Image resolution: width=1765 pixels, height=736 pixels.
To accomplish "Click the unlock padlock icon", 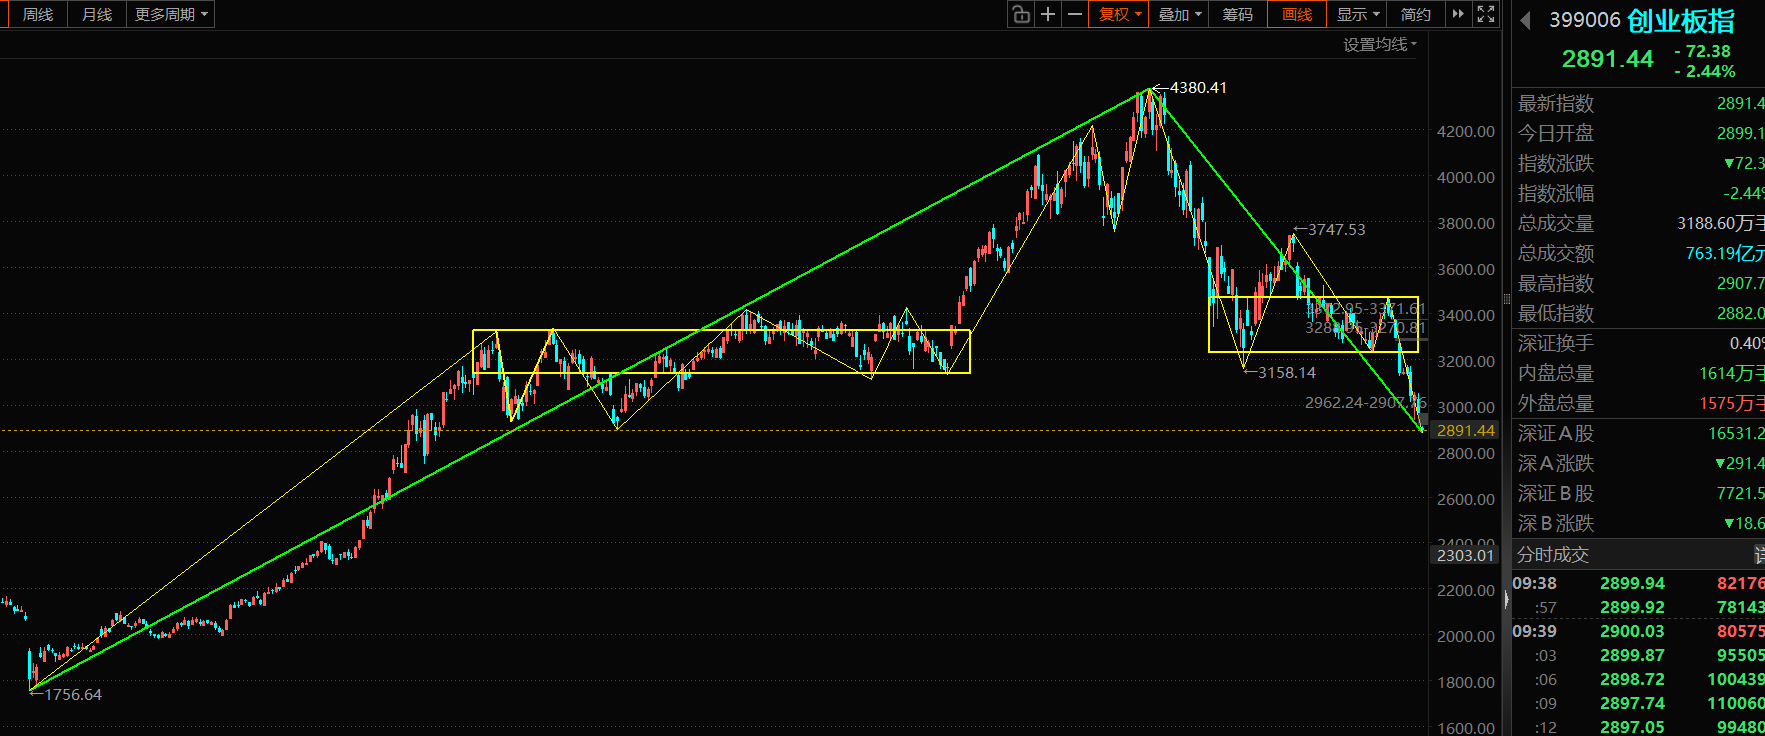I will (x=1020, y=14).
